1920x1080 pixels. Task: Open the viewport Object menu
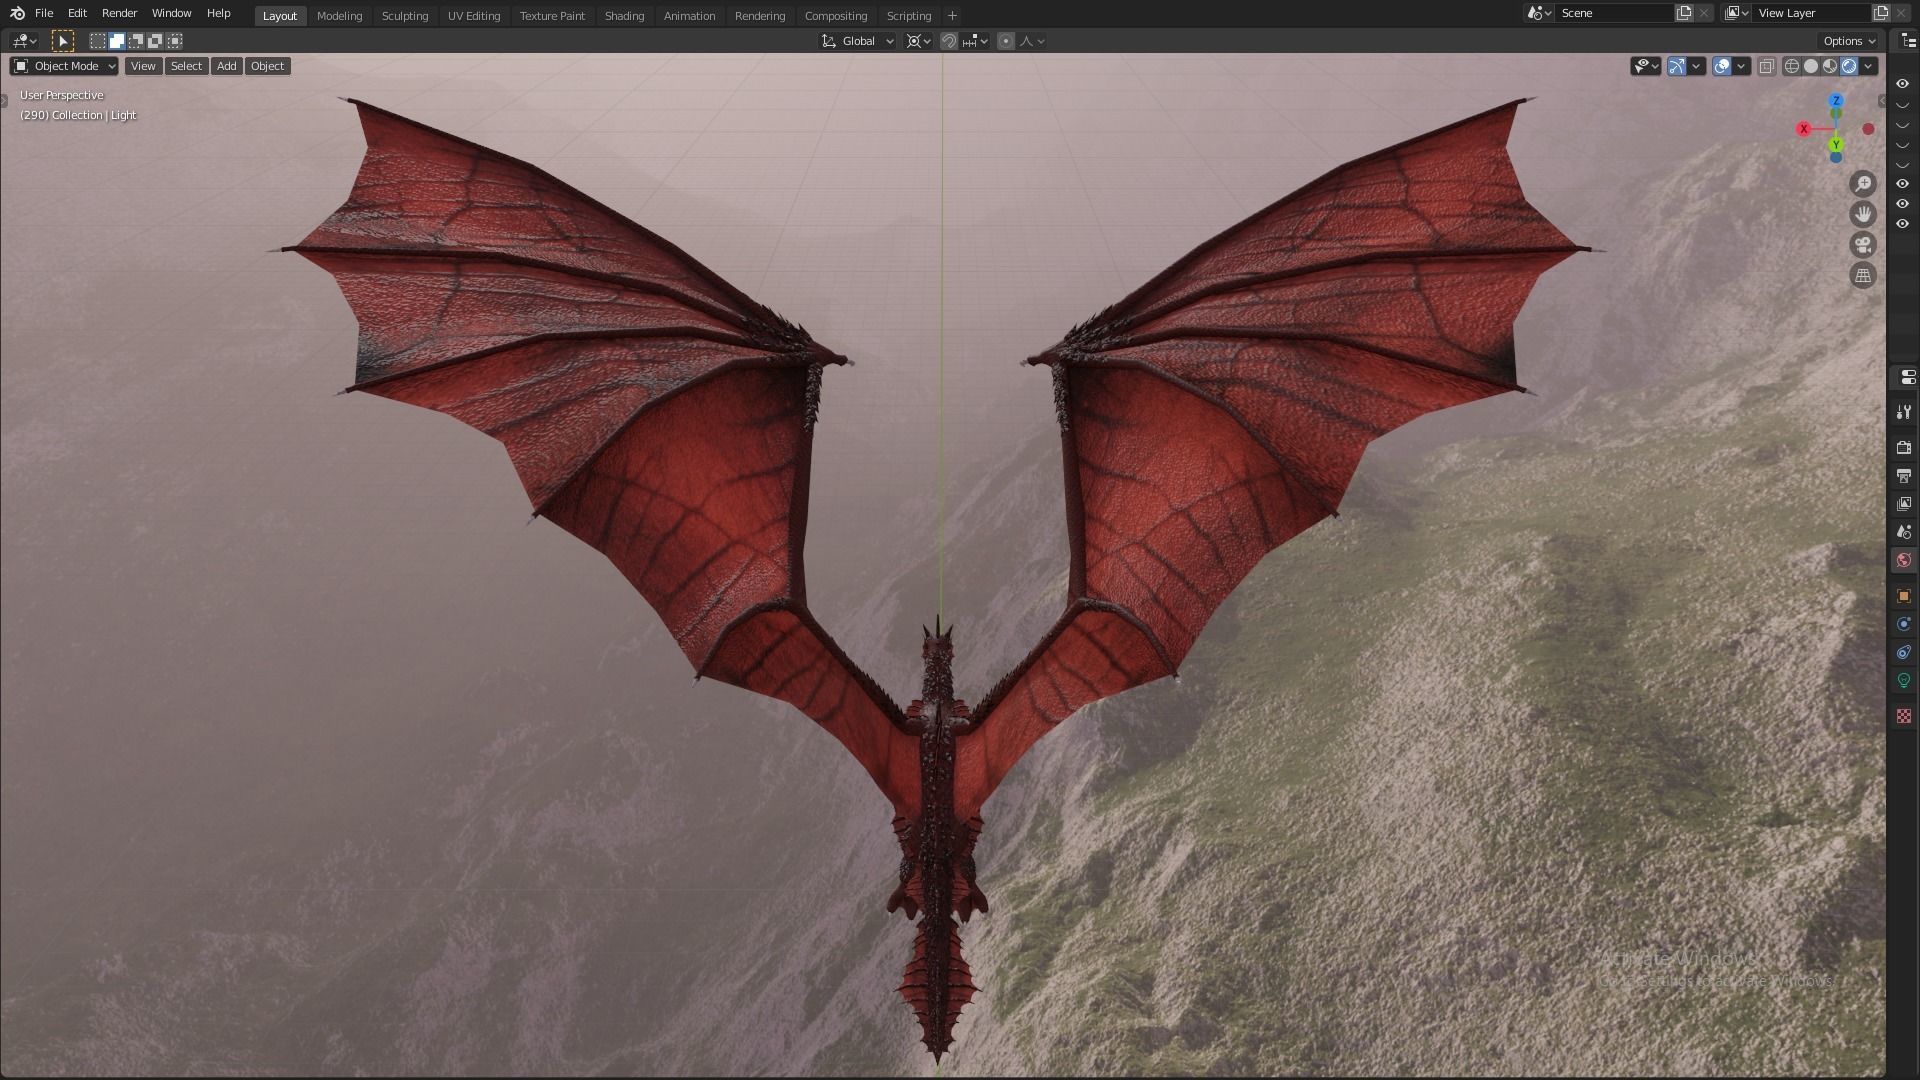coord(267,66)
